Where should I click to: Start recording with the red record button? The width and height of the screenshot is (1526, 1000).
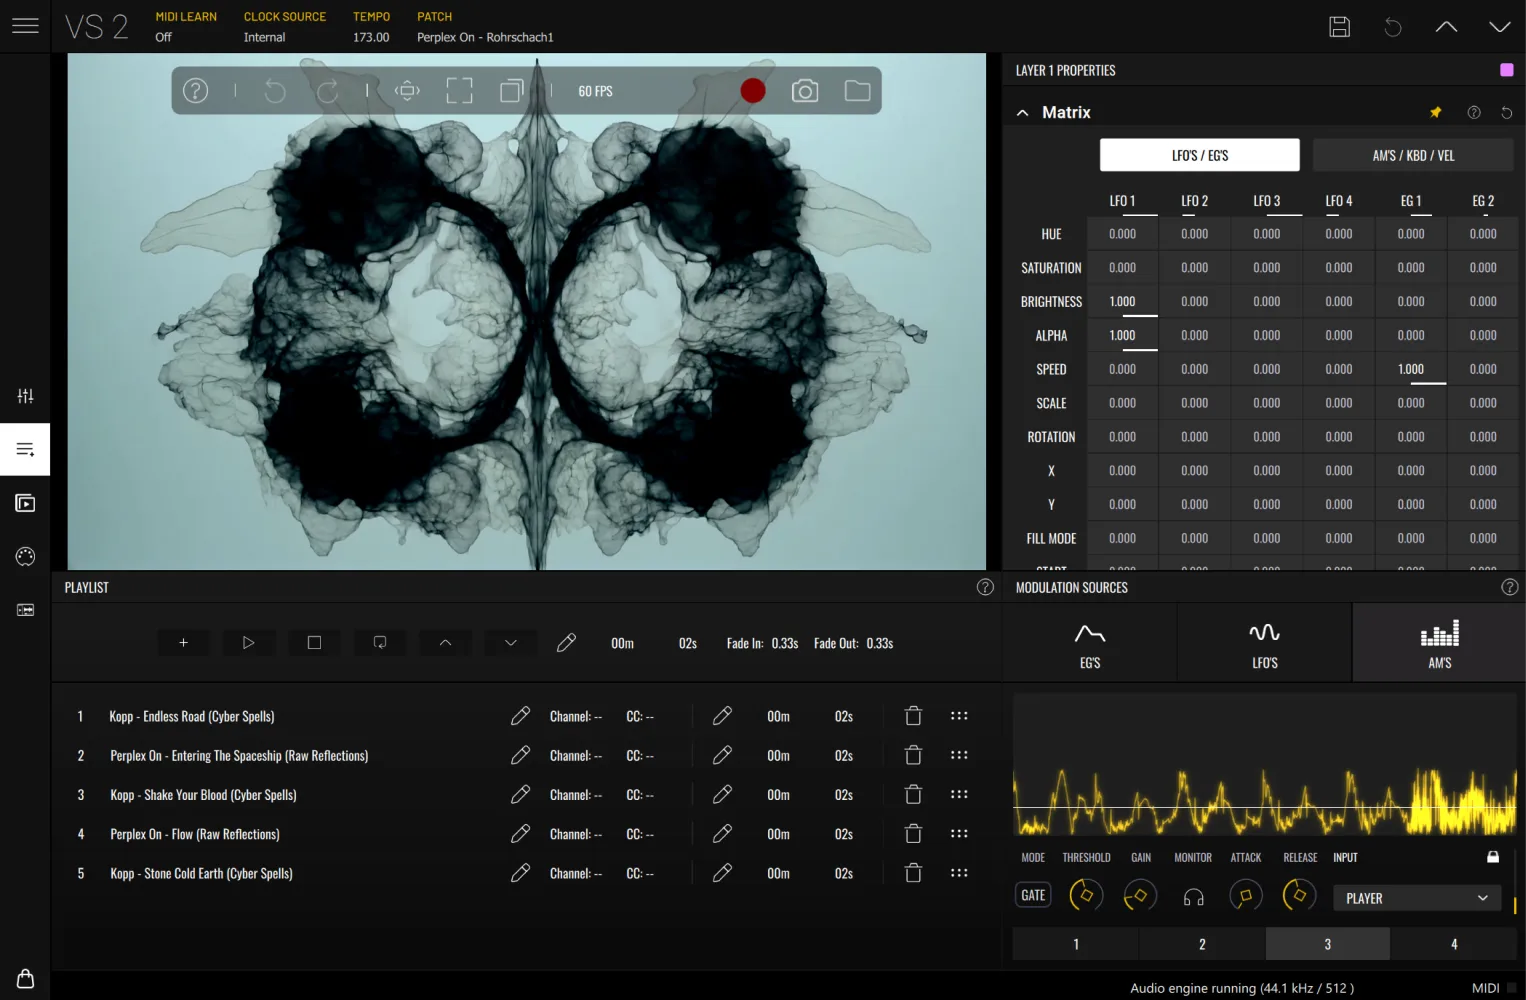pyautogui.click(x=753, y=90)
